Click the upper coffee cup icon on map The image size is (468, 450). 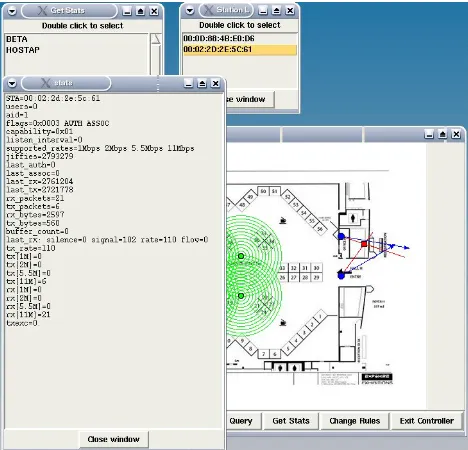[283, 220]
